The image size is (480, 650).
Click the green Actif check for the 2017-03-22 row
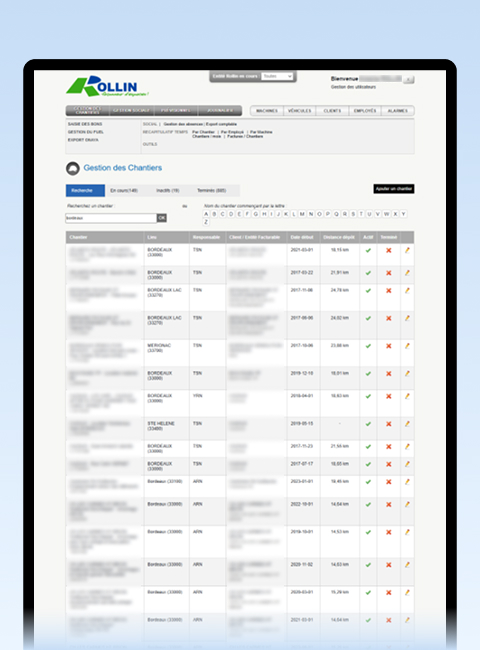click(368, 273)
